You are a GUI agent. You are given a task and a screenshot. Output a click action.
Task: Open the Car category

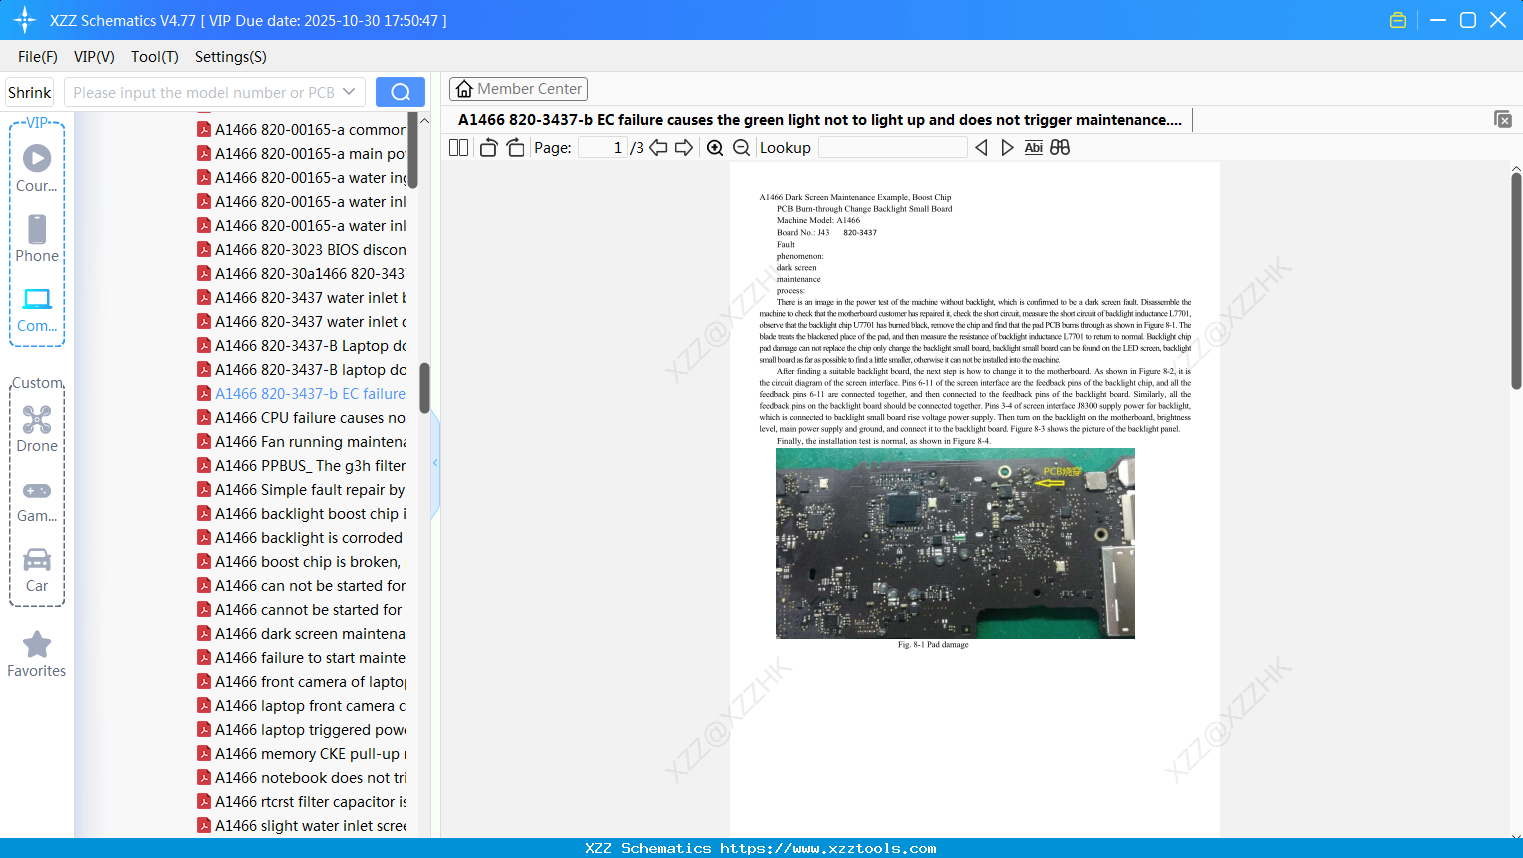pyautogui.click(x=37, y=570)
